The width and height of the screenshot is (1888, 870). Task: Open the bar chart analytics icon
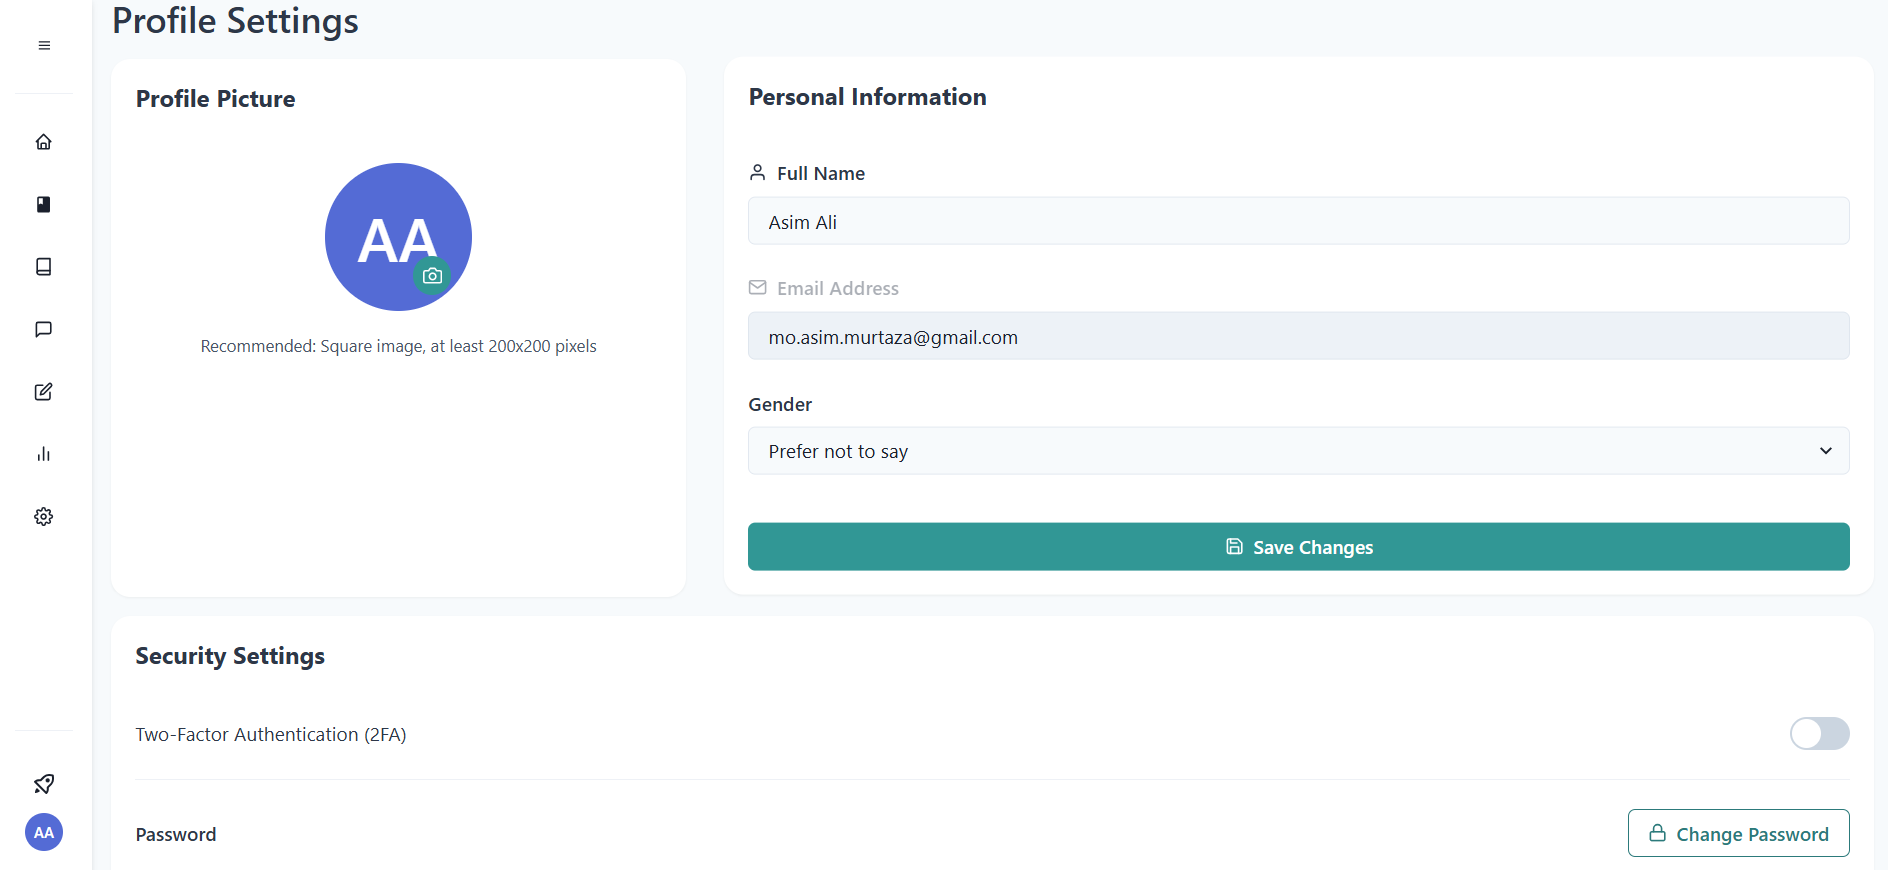click(44, 454)
